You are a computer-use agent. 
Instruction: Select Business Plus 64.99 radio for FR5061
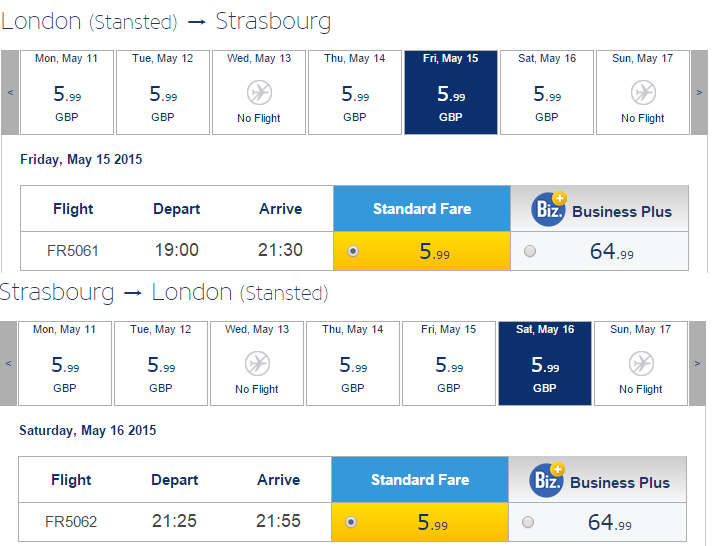coord(530,251)
